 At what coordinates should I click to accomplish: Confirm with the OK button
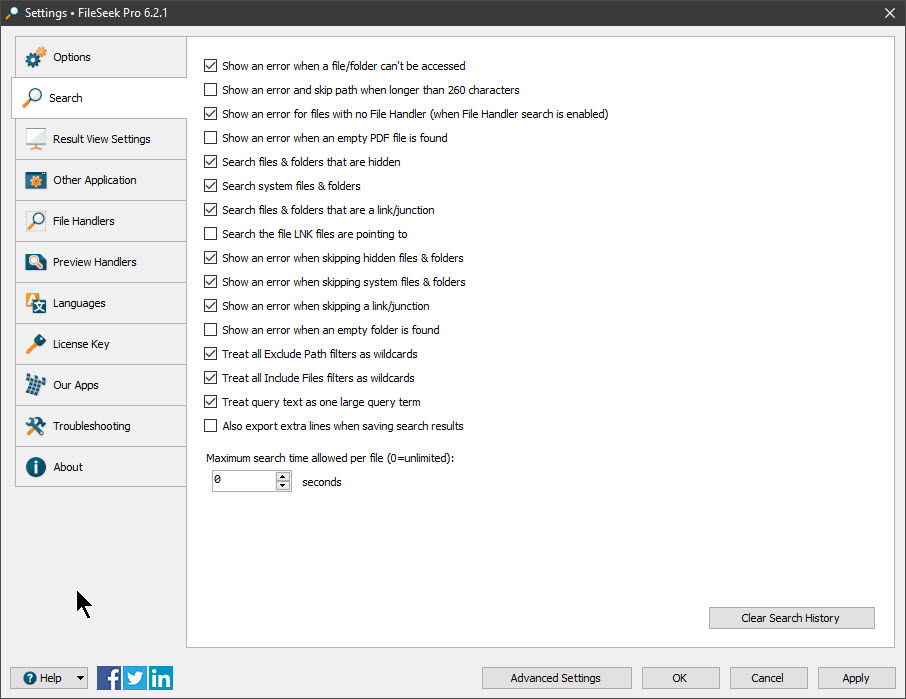click(x=681, y=678)
